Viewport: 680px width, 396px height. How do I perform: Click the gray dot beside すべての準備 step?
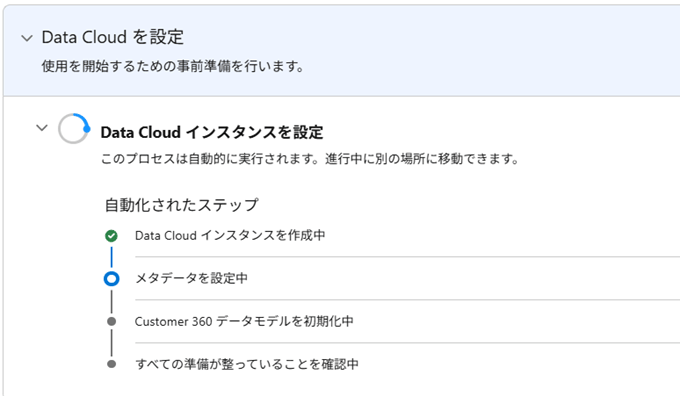[111, 364]
